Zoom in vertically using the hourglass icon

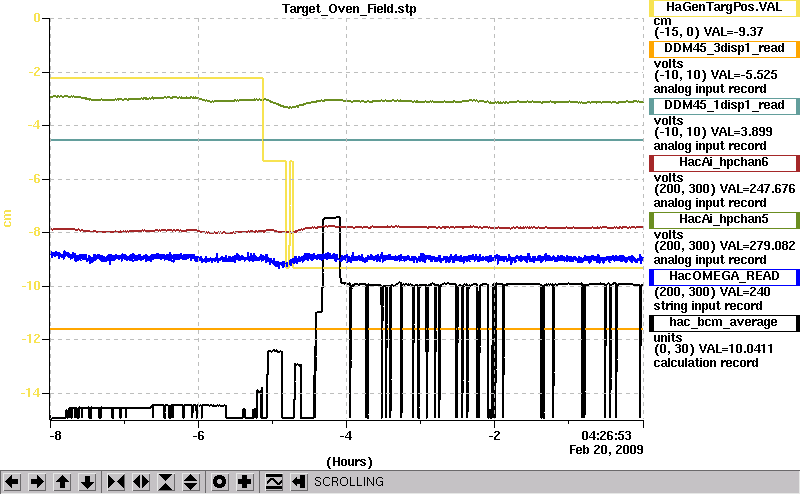[166, 482]
